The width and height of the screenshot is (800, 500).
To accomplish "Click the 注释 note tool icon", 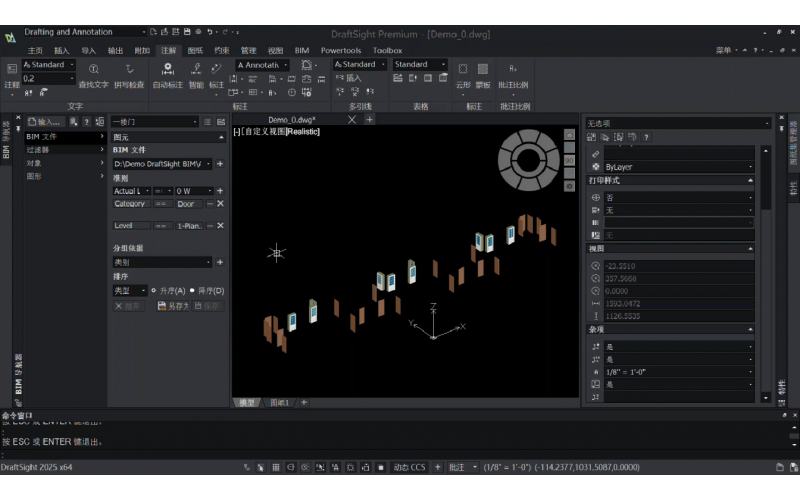I will [x=12, y=69].
